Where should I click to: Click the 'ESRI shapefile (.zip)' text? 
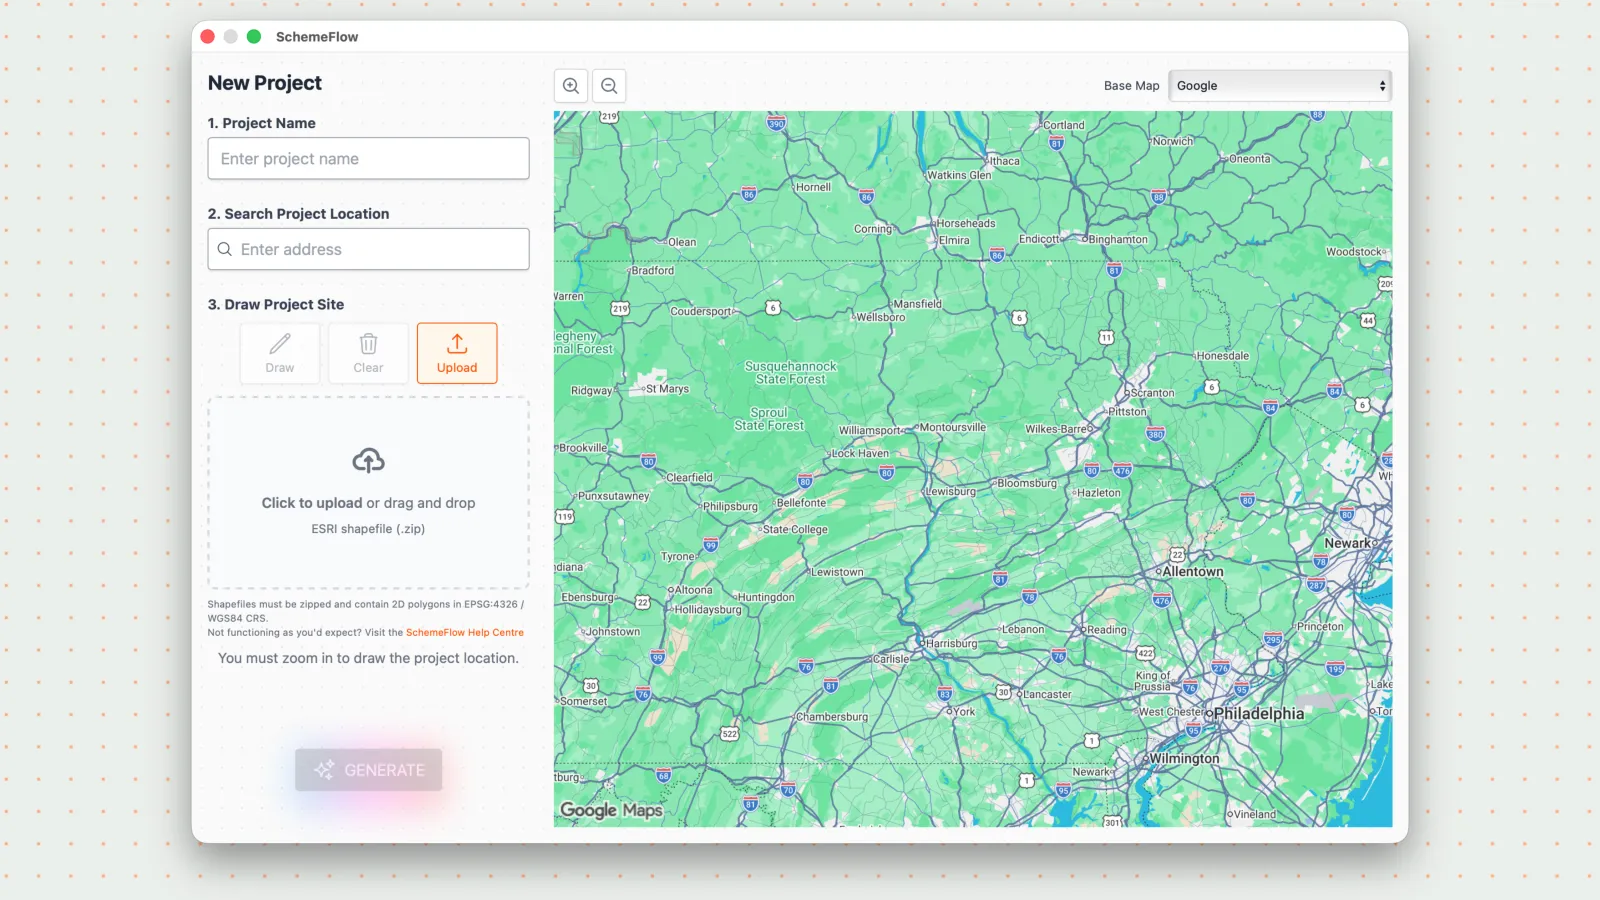click(x=368, y=529)
